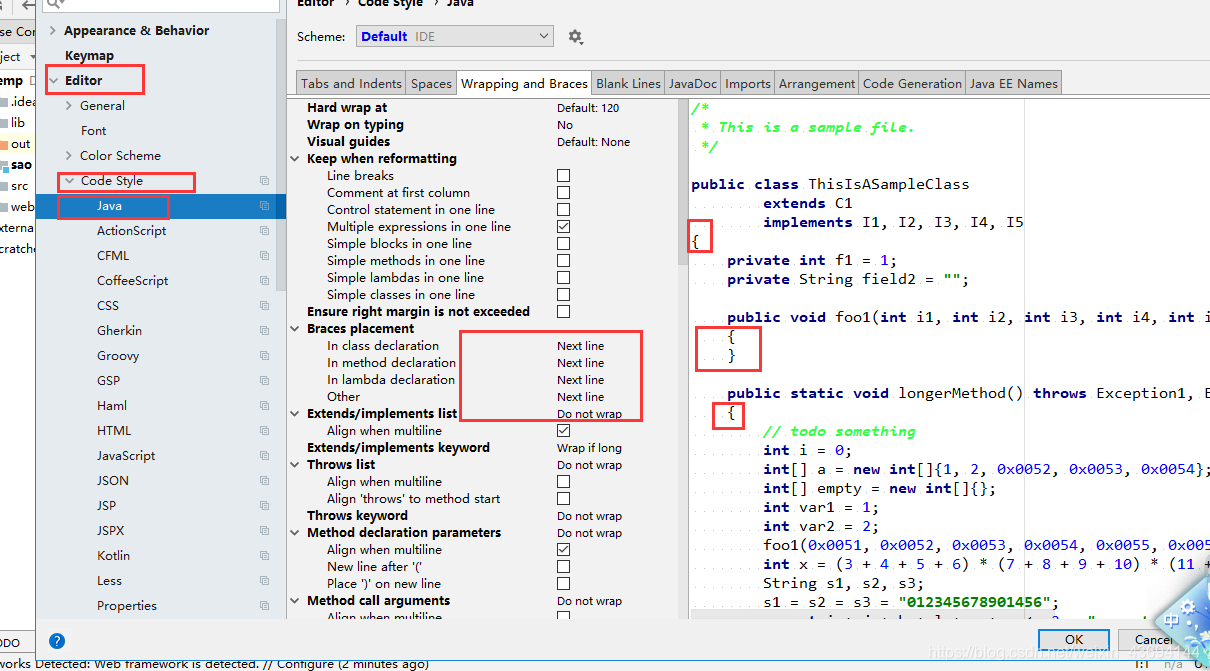
Task: Expand the Color Scheme node
Action: point(69,156)
